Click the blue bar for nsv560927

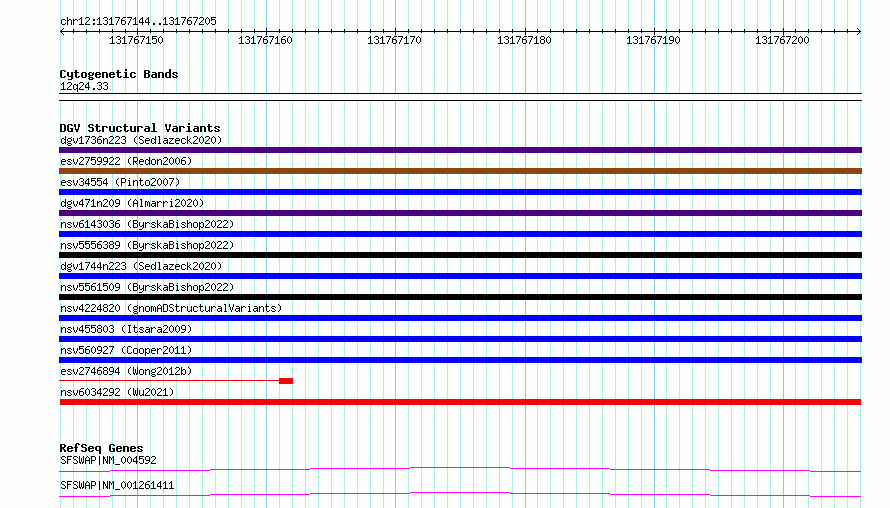coord(460,360)
